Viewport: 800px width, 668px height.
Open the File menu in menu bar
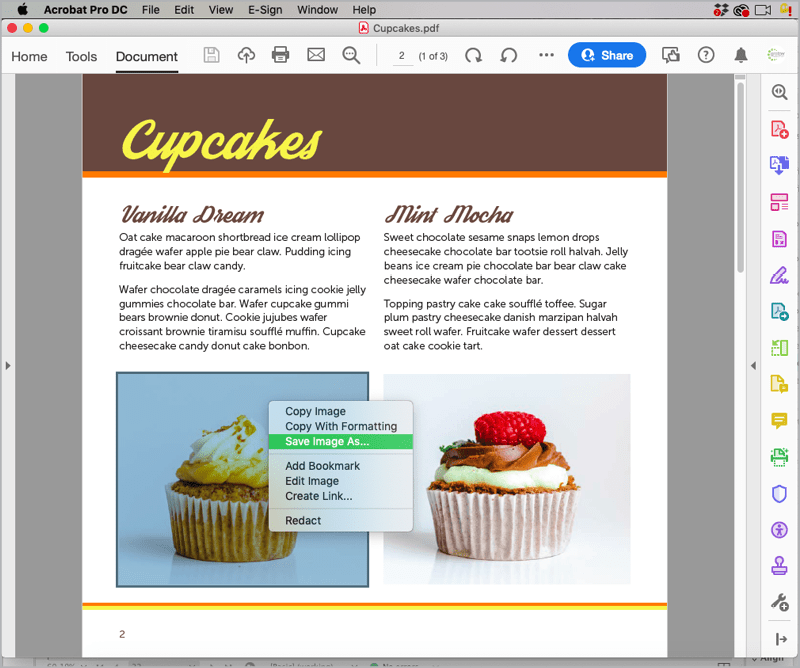pyautogui.click(x=151, y=10)
